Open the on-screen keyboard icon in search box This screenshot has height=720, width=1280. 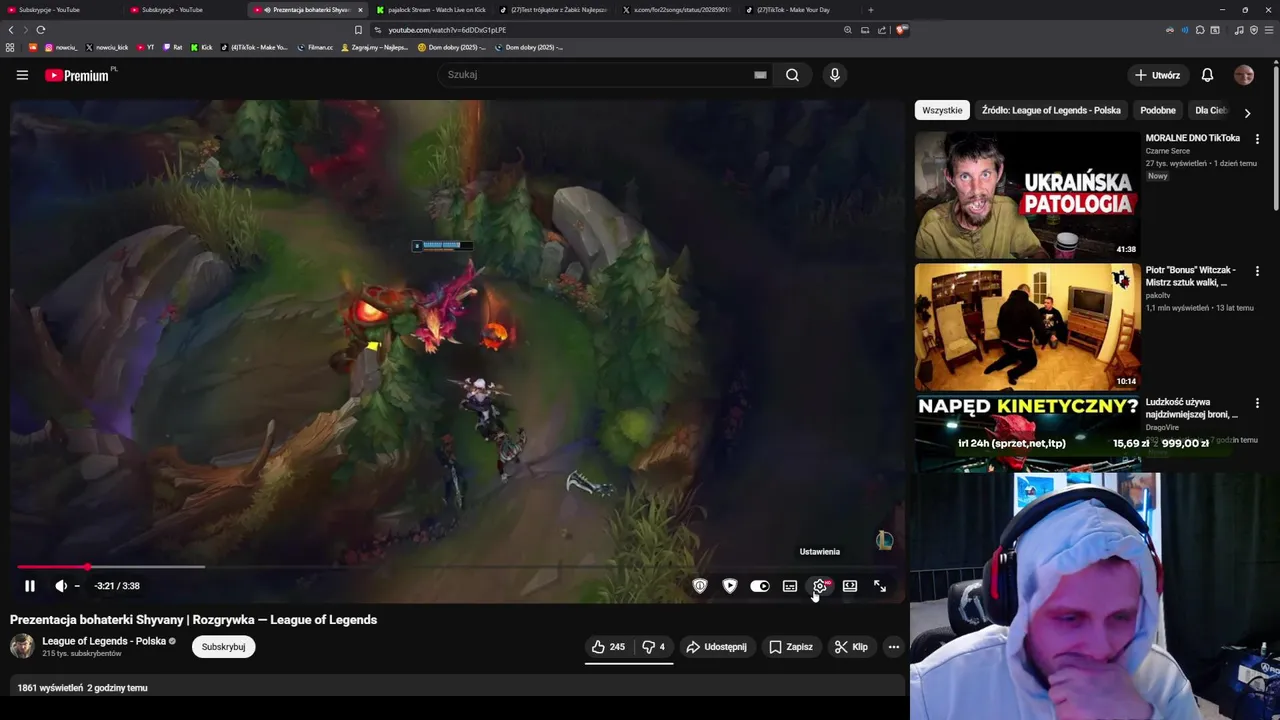point(760,75)
